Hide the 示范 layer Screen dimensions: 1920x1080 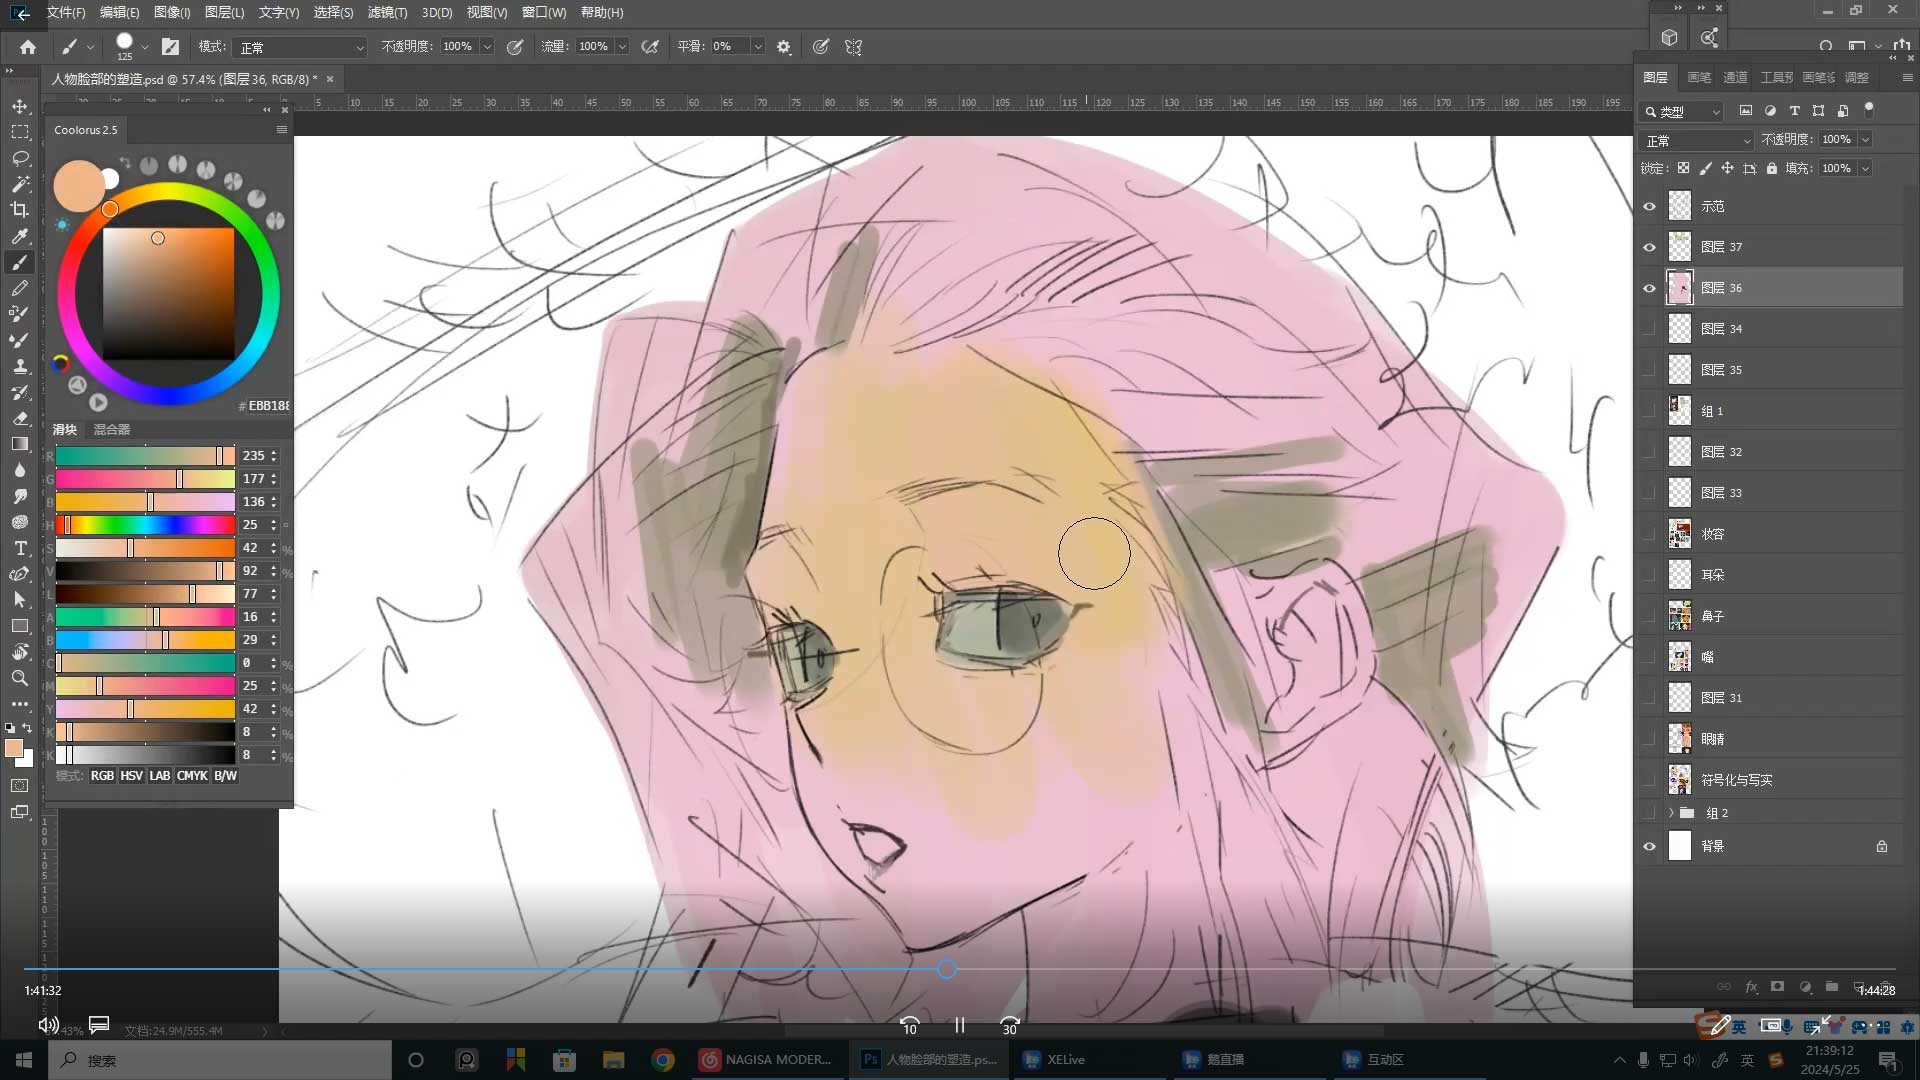click(x=1649, y=206)
